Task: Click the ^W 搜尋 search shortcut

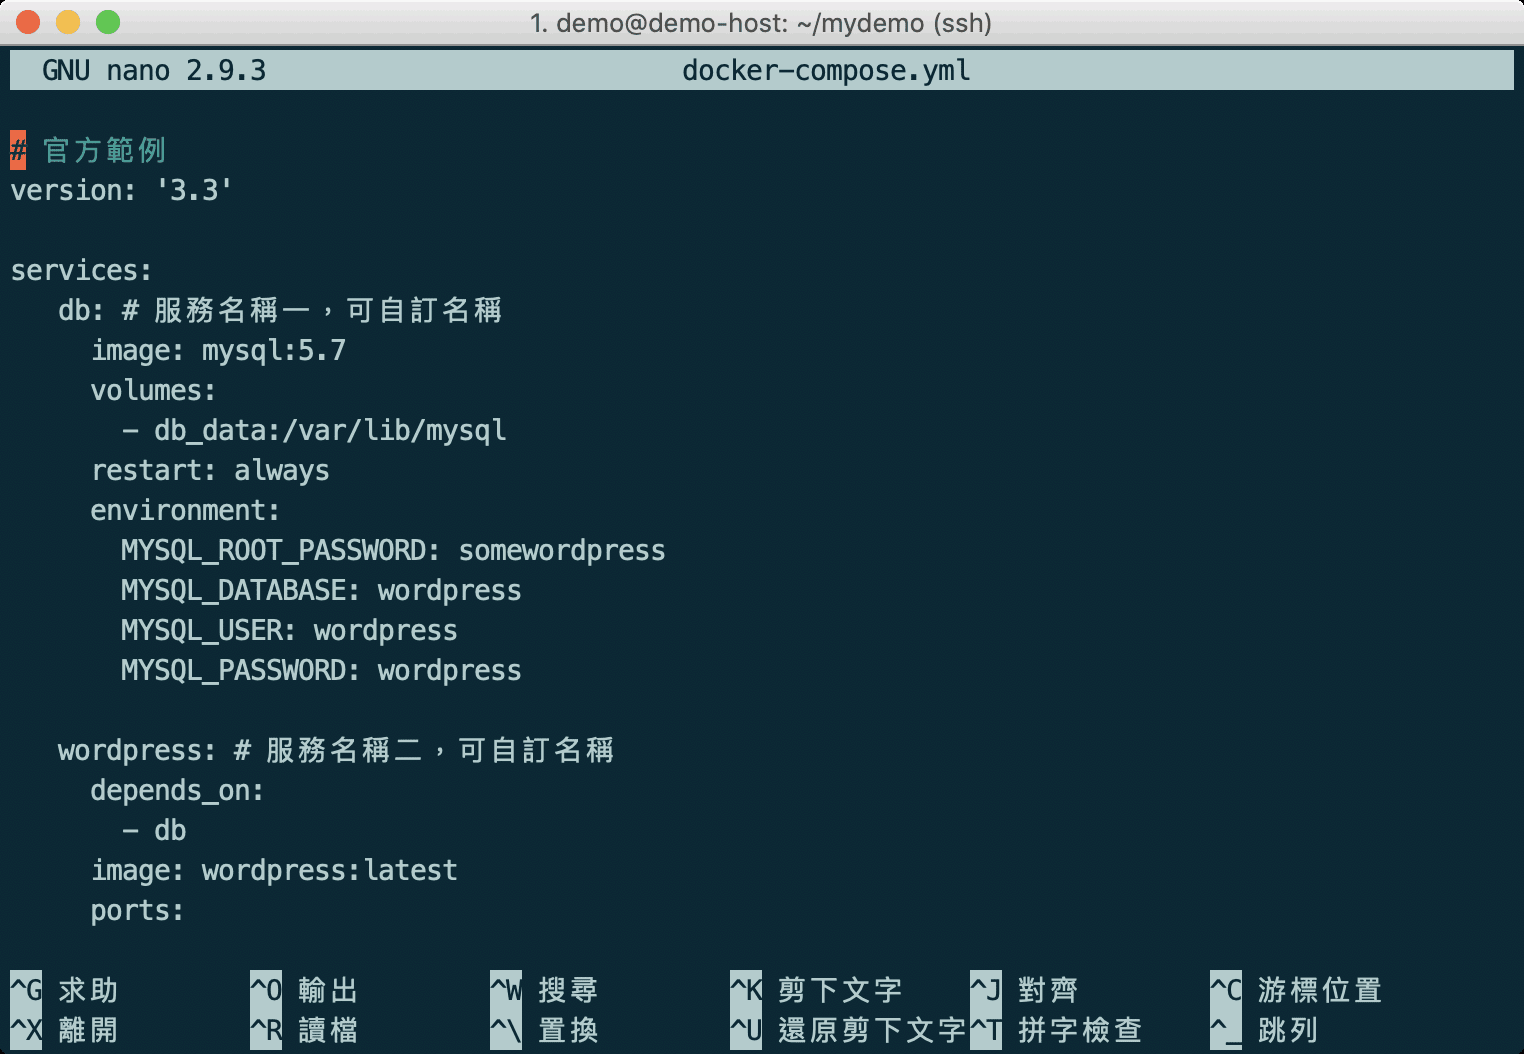Action: click(x=544, y=990)
